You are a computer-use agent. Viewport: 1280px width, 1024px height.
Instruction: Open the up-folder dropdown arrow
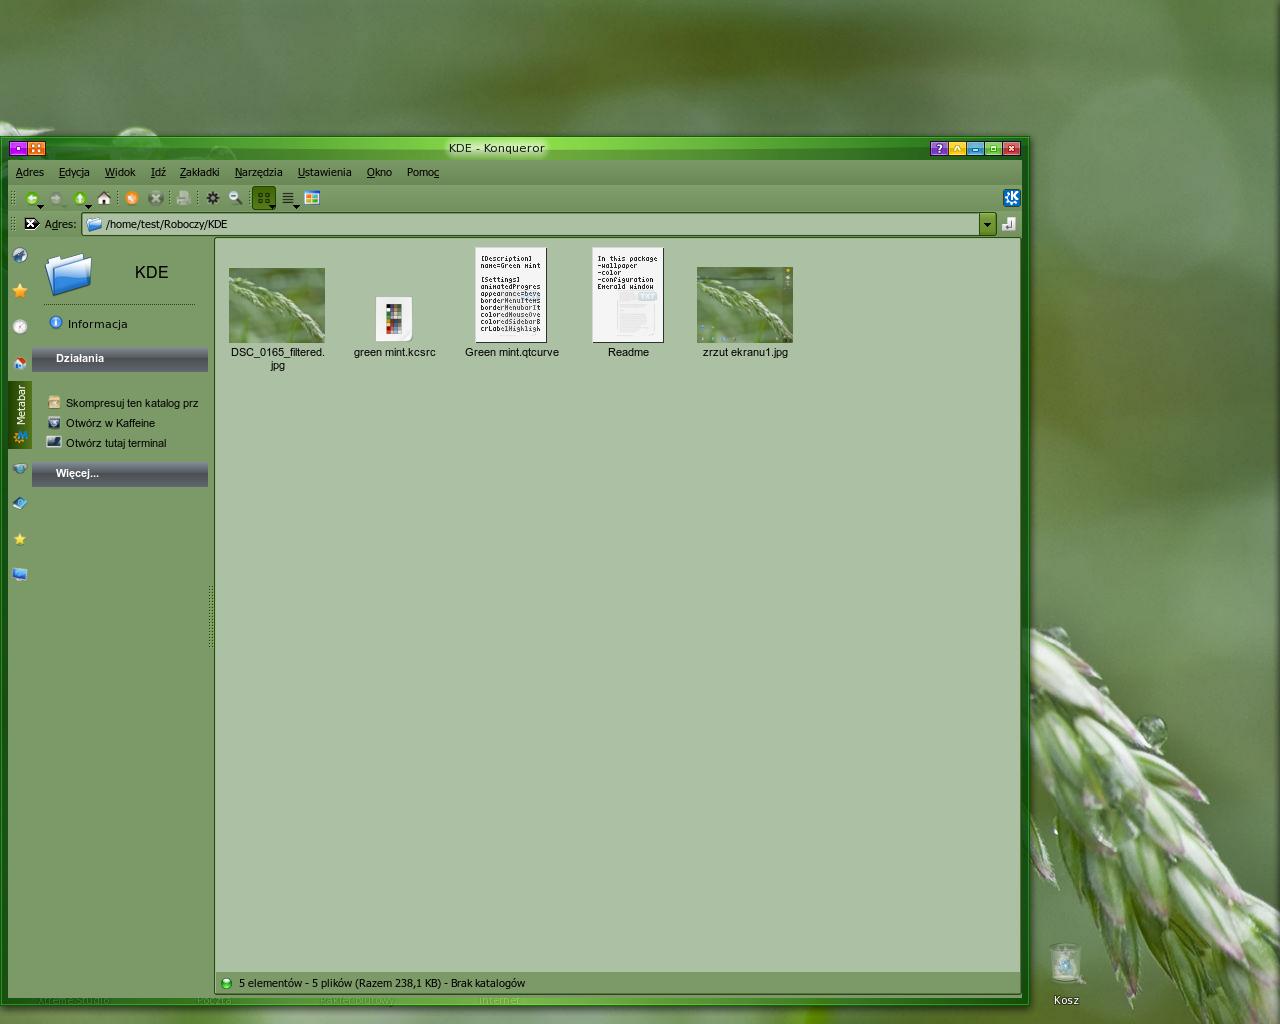[89, 206]
